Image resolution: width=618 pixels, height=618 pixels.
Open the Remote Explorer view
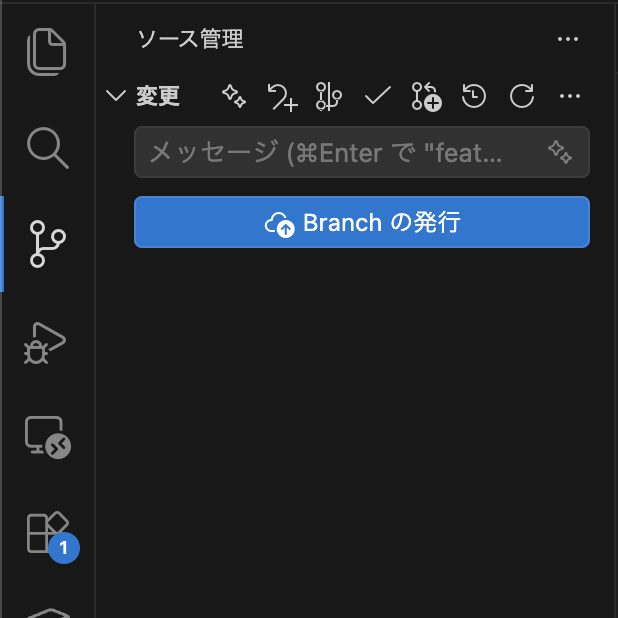point(48,437)
